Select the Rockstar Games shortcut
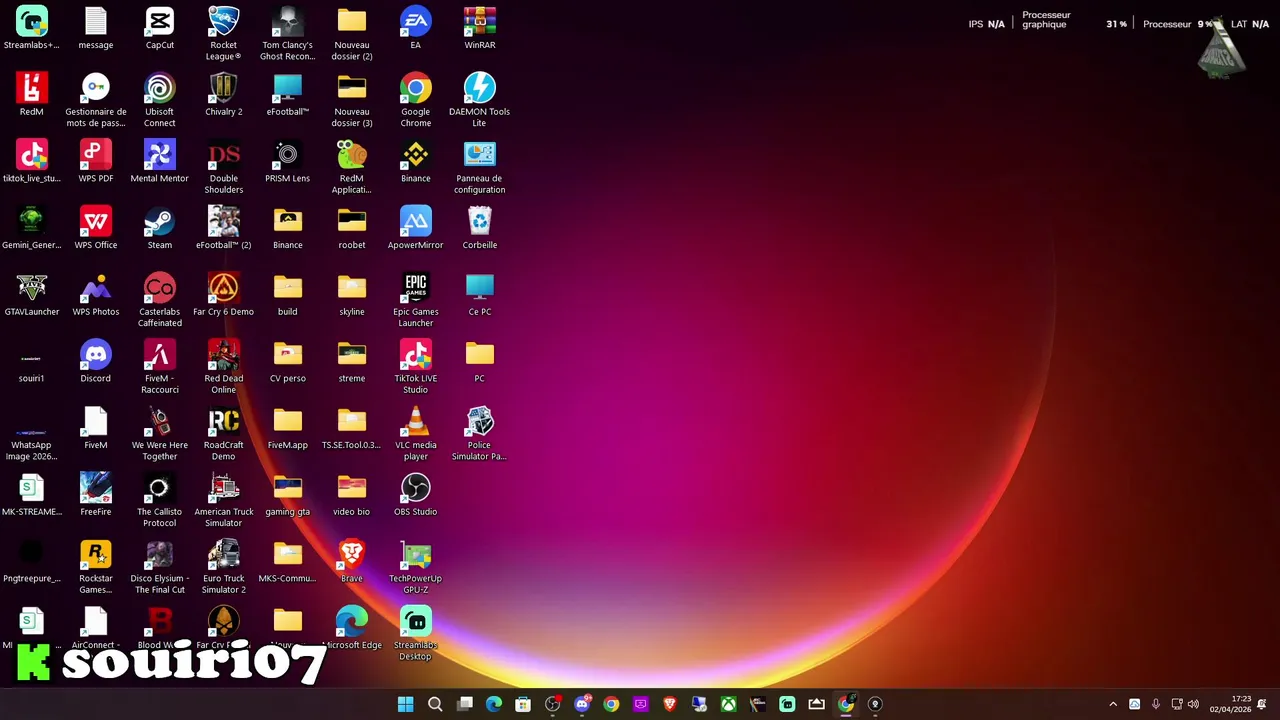 95,567
